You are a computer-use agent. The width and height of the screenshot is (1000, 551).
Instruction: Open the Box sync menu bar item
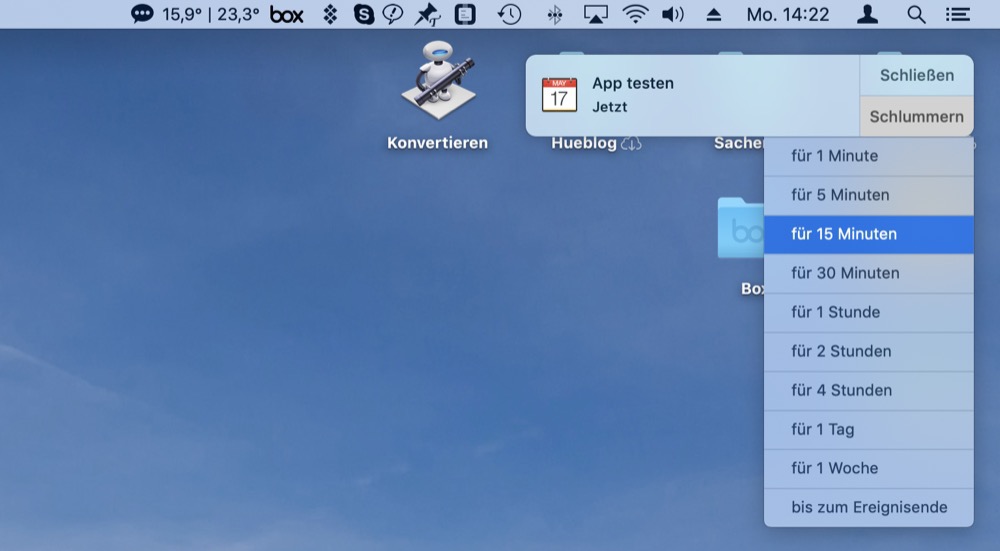coord(287,14)
